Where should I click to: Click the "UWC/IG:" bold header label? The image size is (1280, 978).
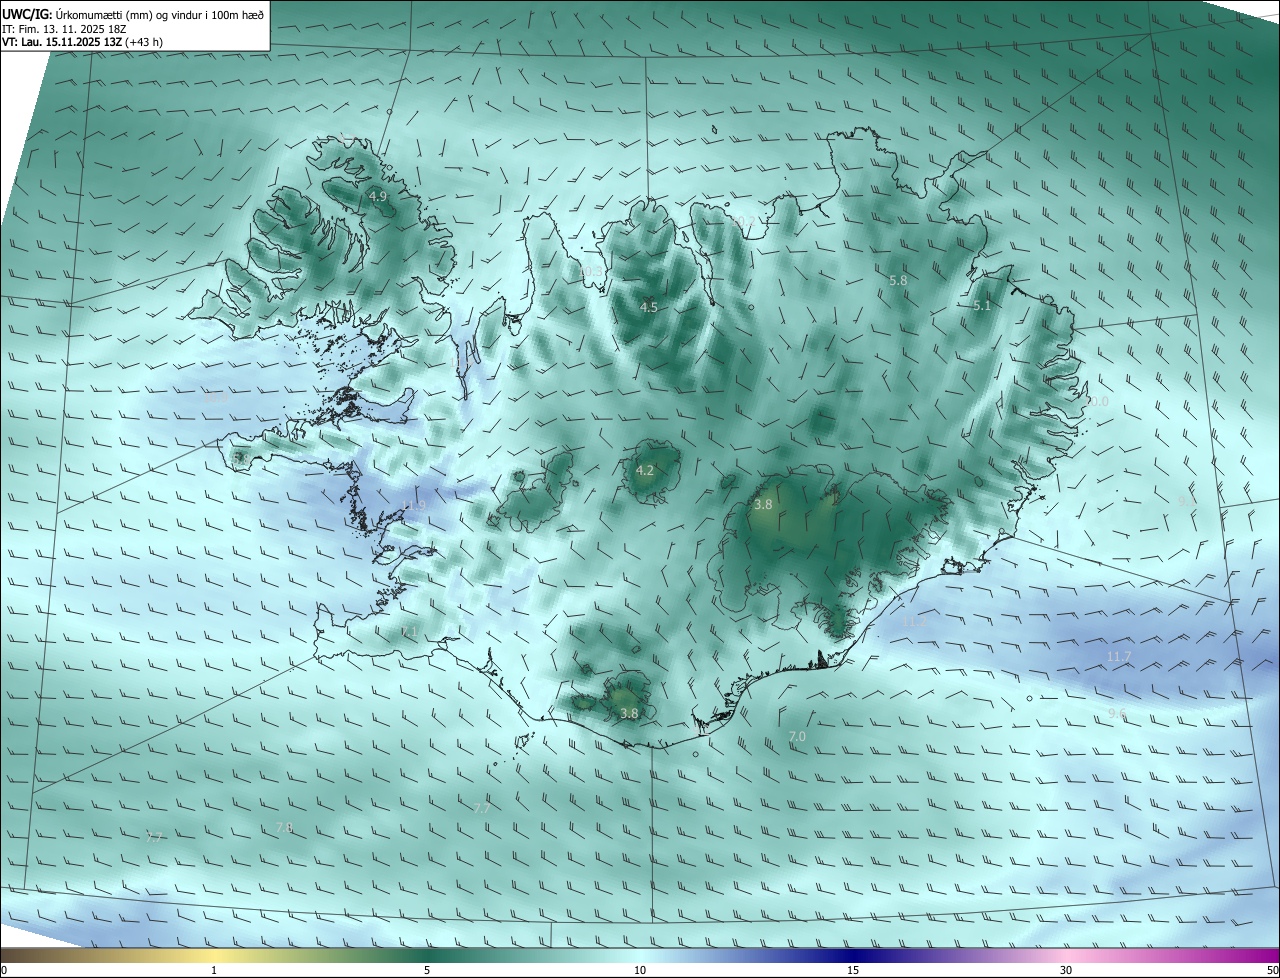(x=27, y=14)
